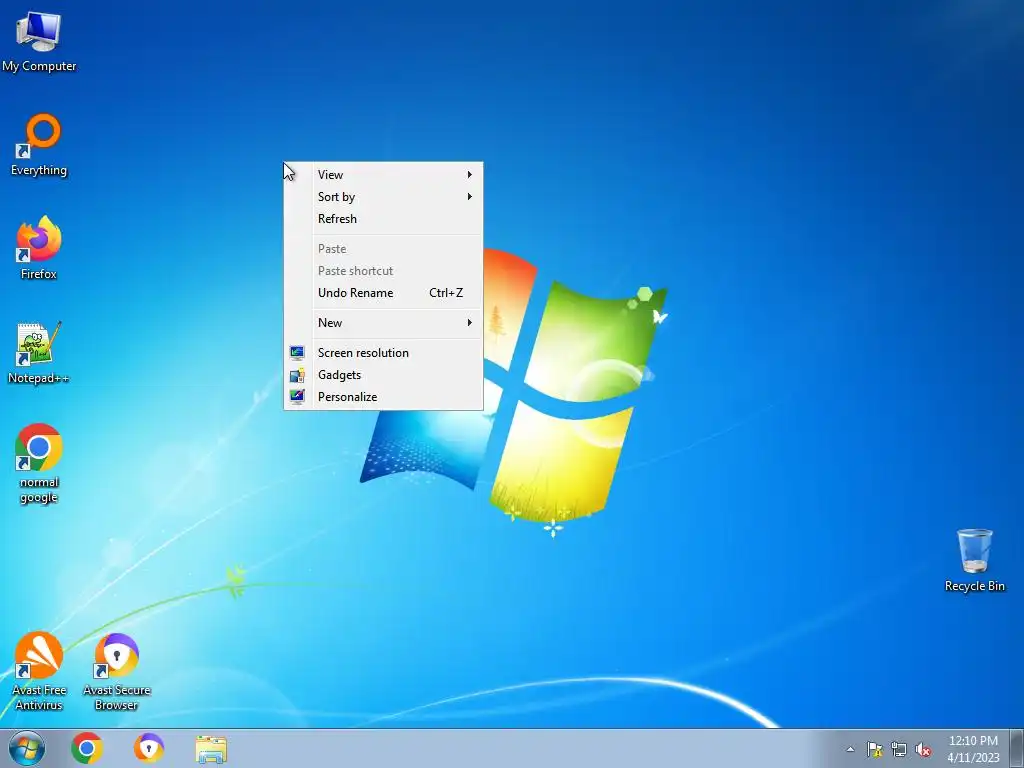Select the Avast Free Antivirus shortcut
This screenshot has height=768, width=1024.
[39, 671]
